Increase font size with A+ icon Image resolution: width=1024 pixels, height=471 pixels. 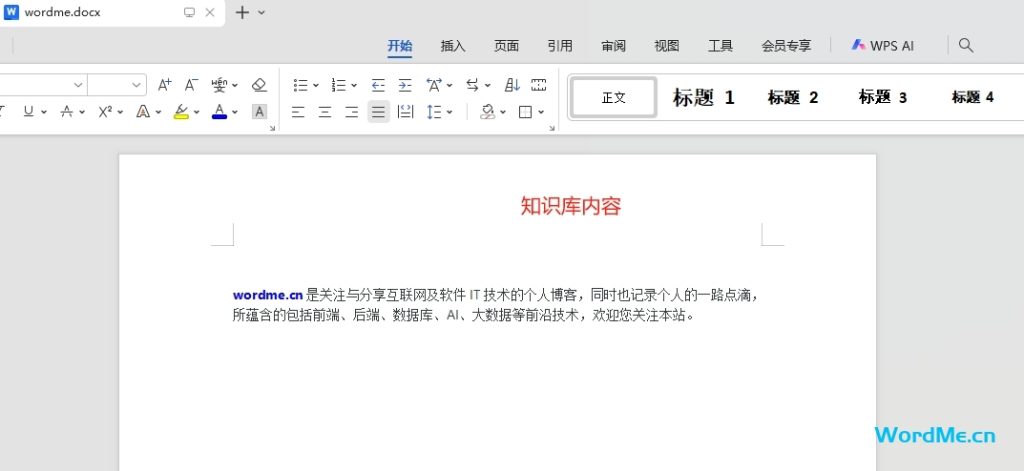165,84
